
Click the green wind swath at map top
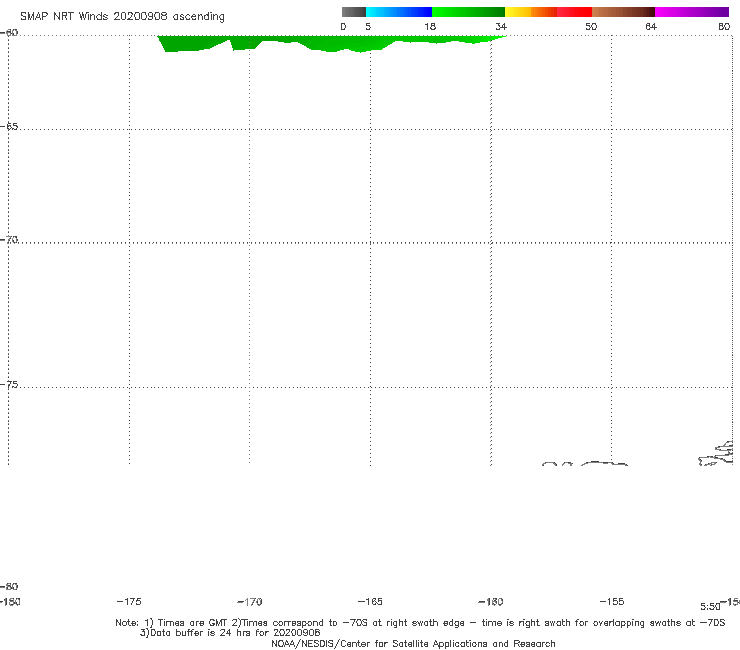330,43
